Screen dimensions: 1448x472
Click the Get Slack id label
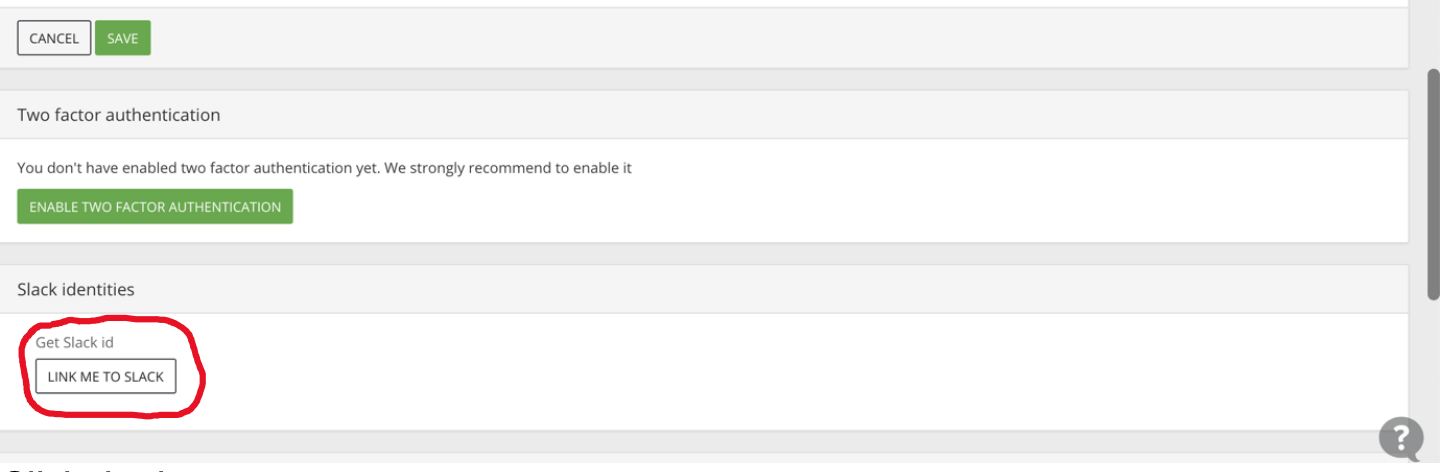coord(75,342)
